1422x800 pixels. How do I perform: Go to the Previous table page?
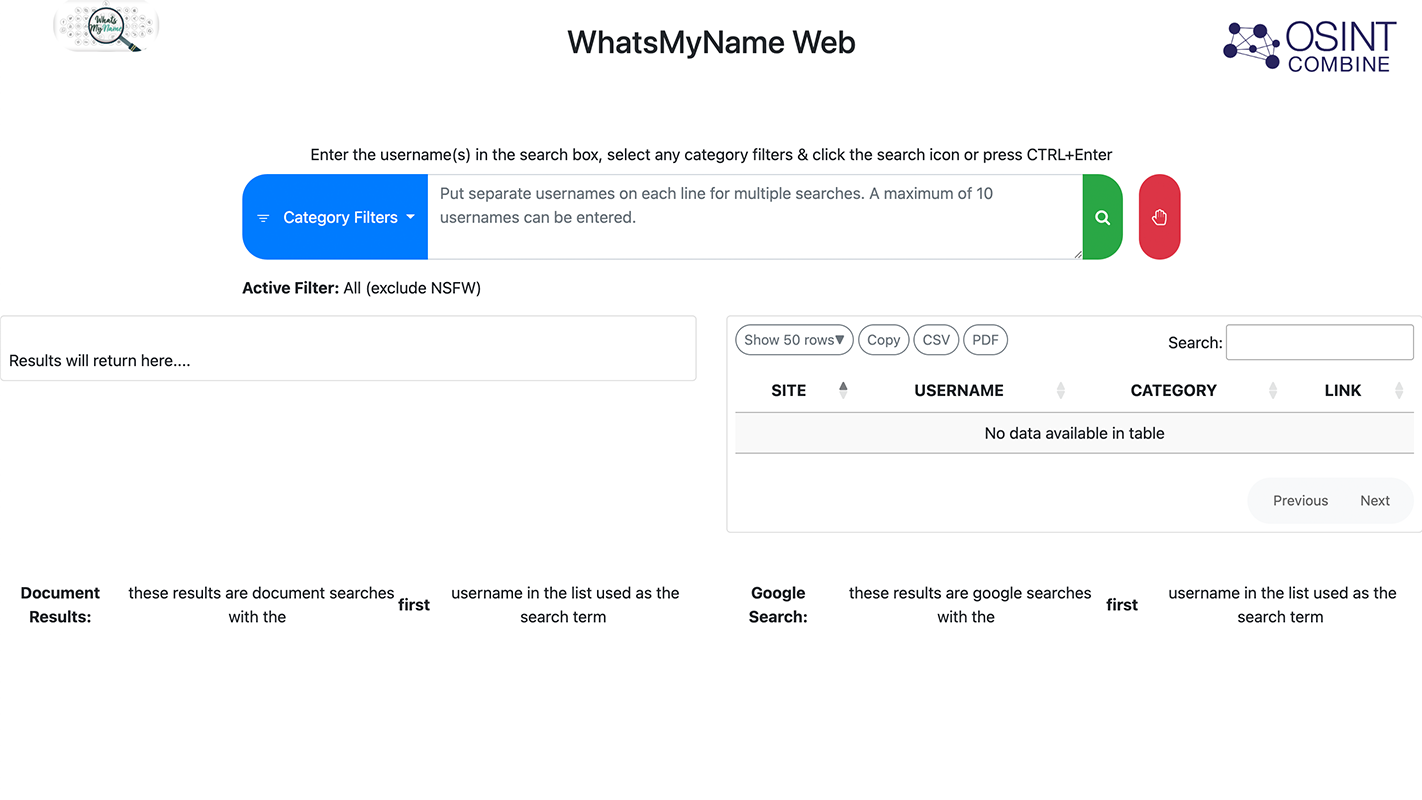tap(1300, 501)
